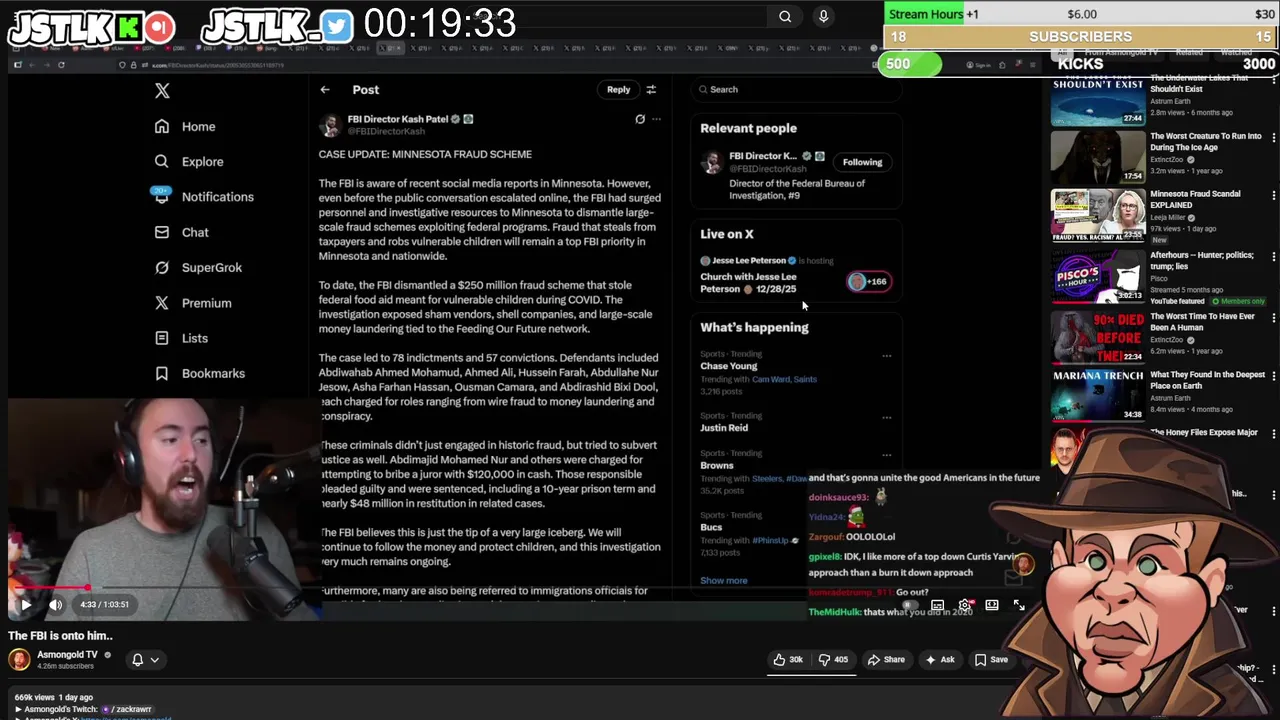
Task: Click the X Search field
Action: coord(796,90)
